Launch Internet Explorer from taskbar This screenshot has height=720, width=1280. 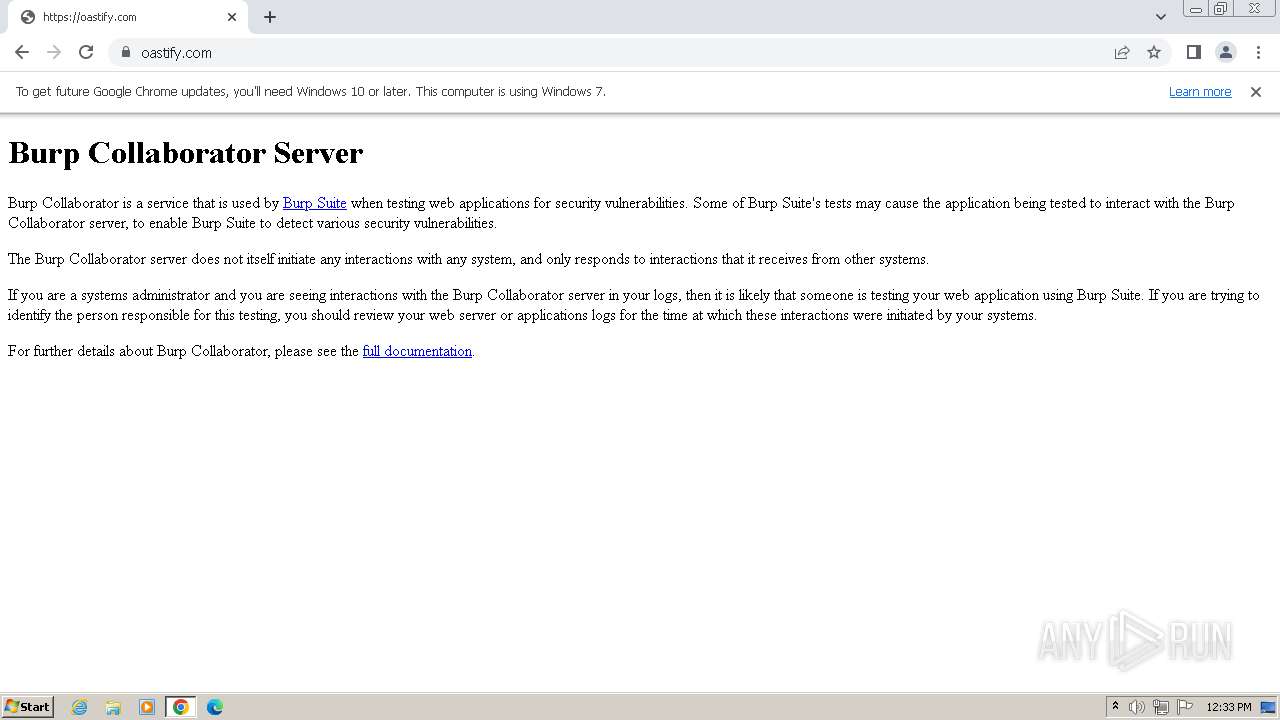pyautogui.click(x=79, y=707)
